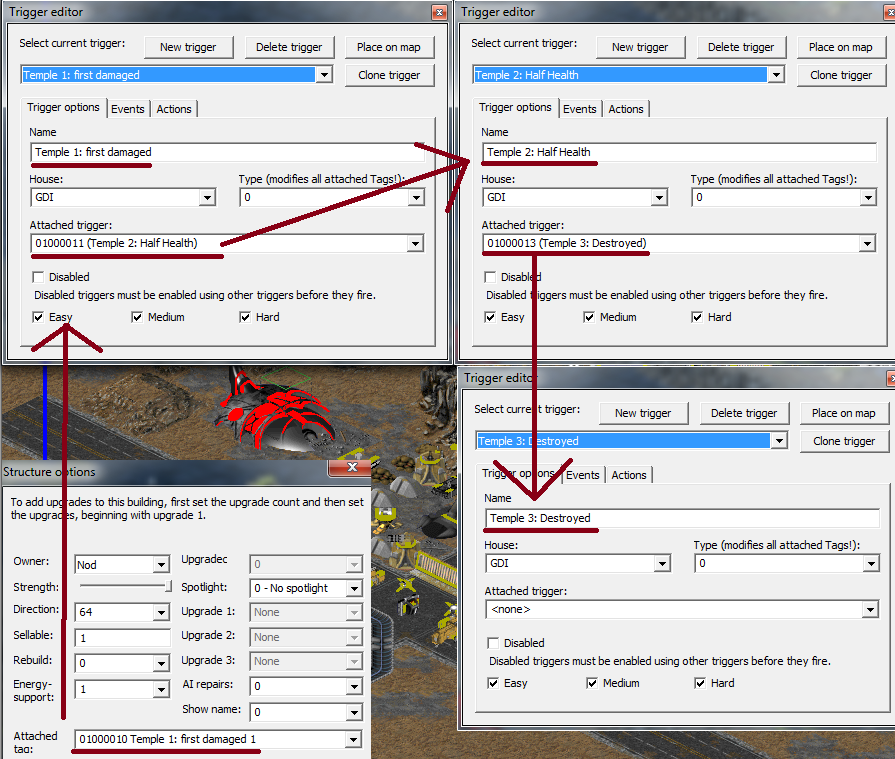This screenshot has width=895, height=759.
Task: Toggle Medium checkbox in Temple 3 editor
Action: (x=592, y=683)
